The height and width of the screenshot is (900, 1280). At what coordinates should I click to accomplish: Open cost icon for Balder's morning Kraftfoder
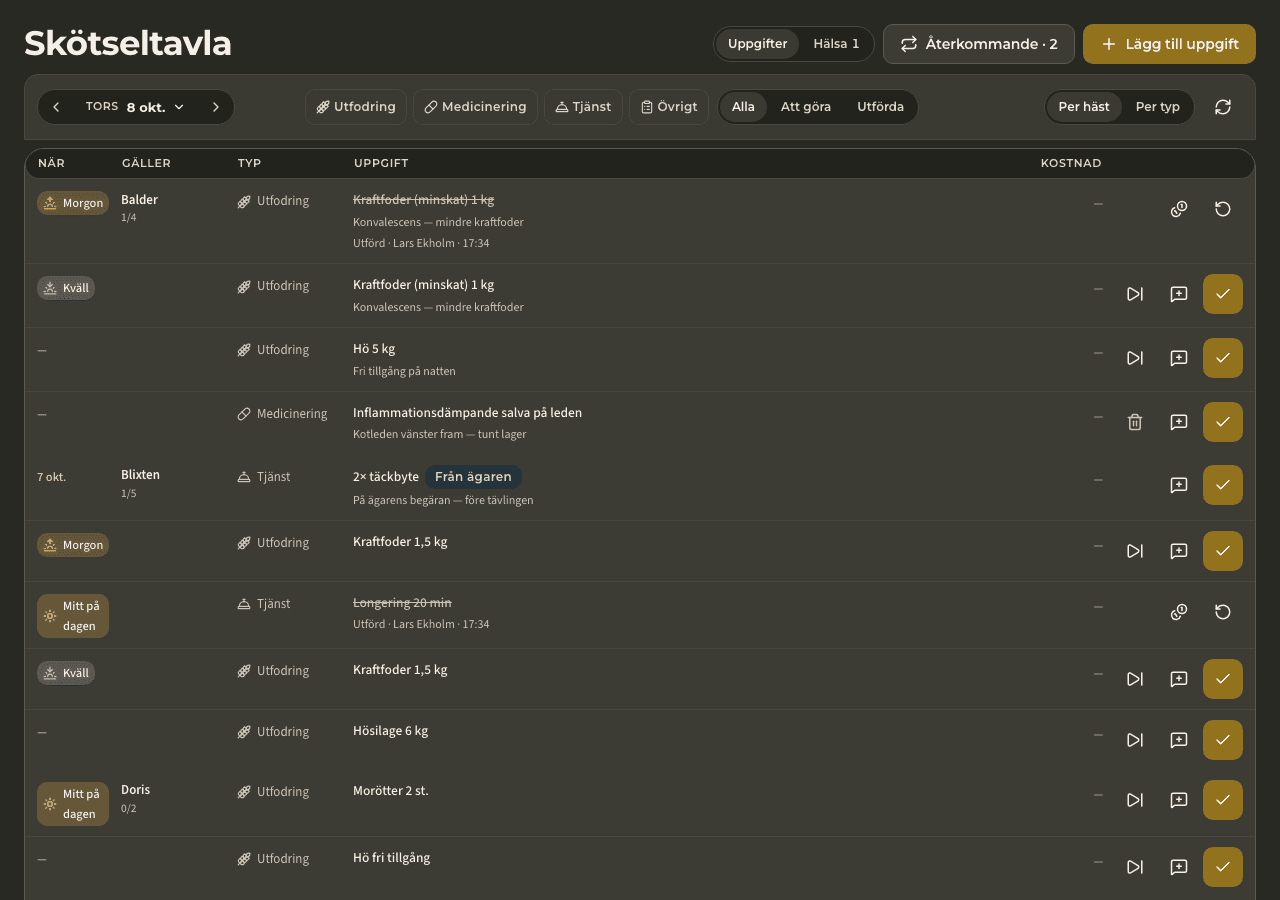1179,209
